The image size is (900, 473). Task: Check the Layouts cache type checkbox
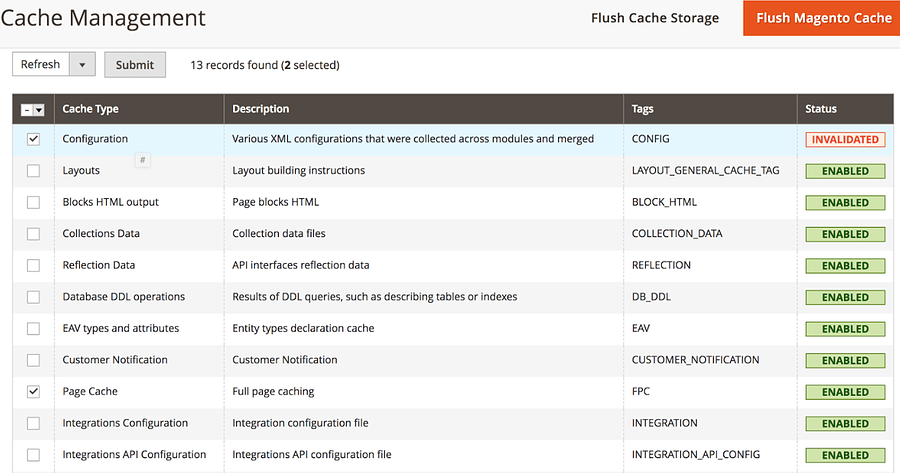pos(33,171)
